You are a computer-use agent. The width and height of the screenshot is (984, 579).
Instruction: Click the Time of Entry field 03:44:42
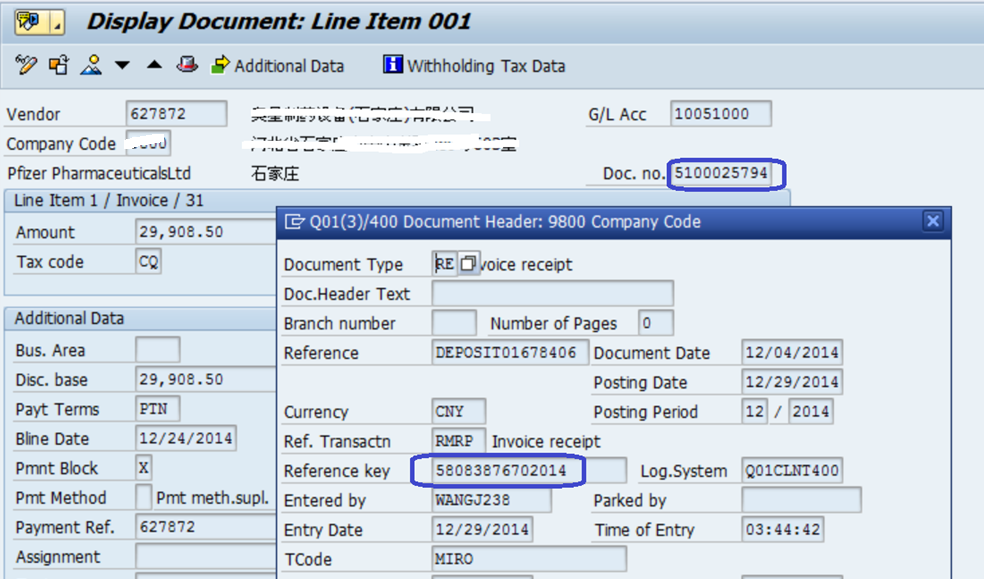[x=782, y=529]
